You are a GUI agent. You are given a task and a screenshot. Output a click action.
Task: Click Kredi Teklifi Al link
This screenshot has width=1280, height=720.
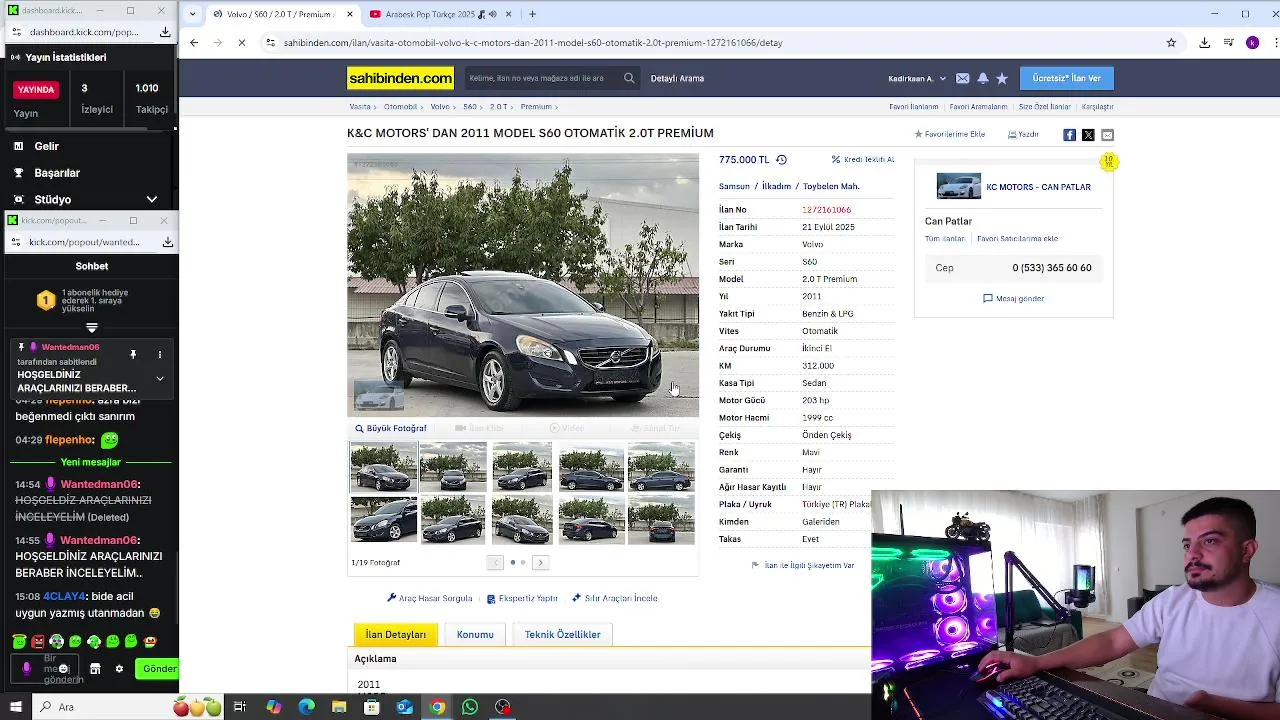[863, 159]
